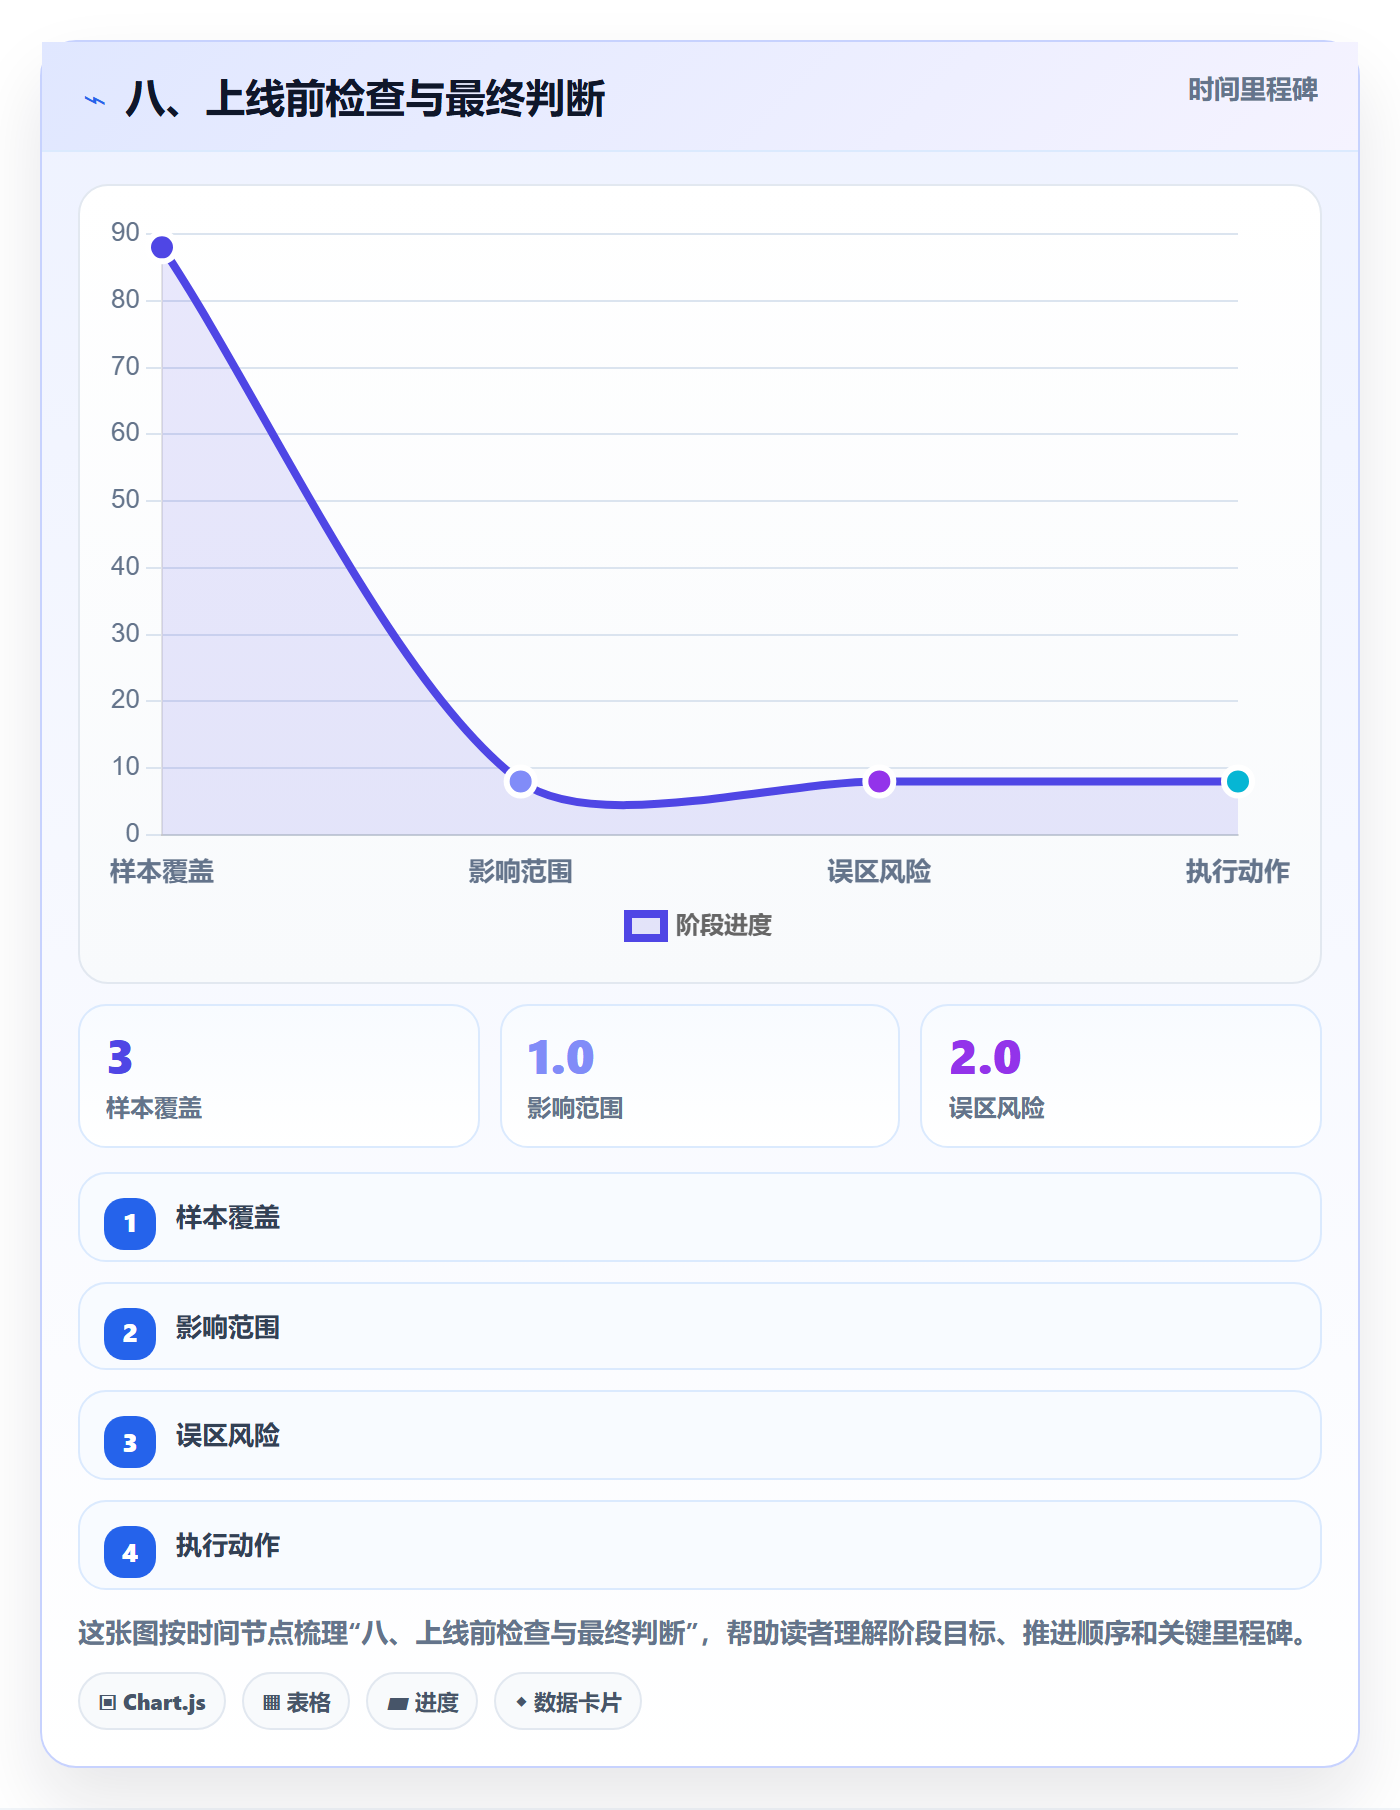Click number badge 1 in the step list

130,1223
